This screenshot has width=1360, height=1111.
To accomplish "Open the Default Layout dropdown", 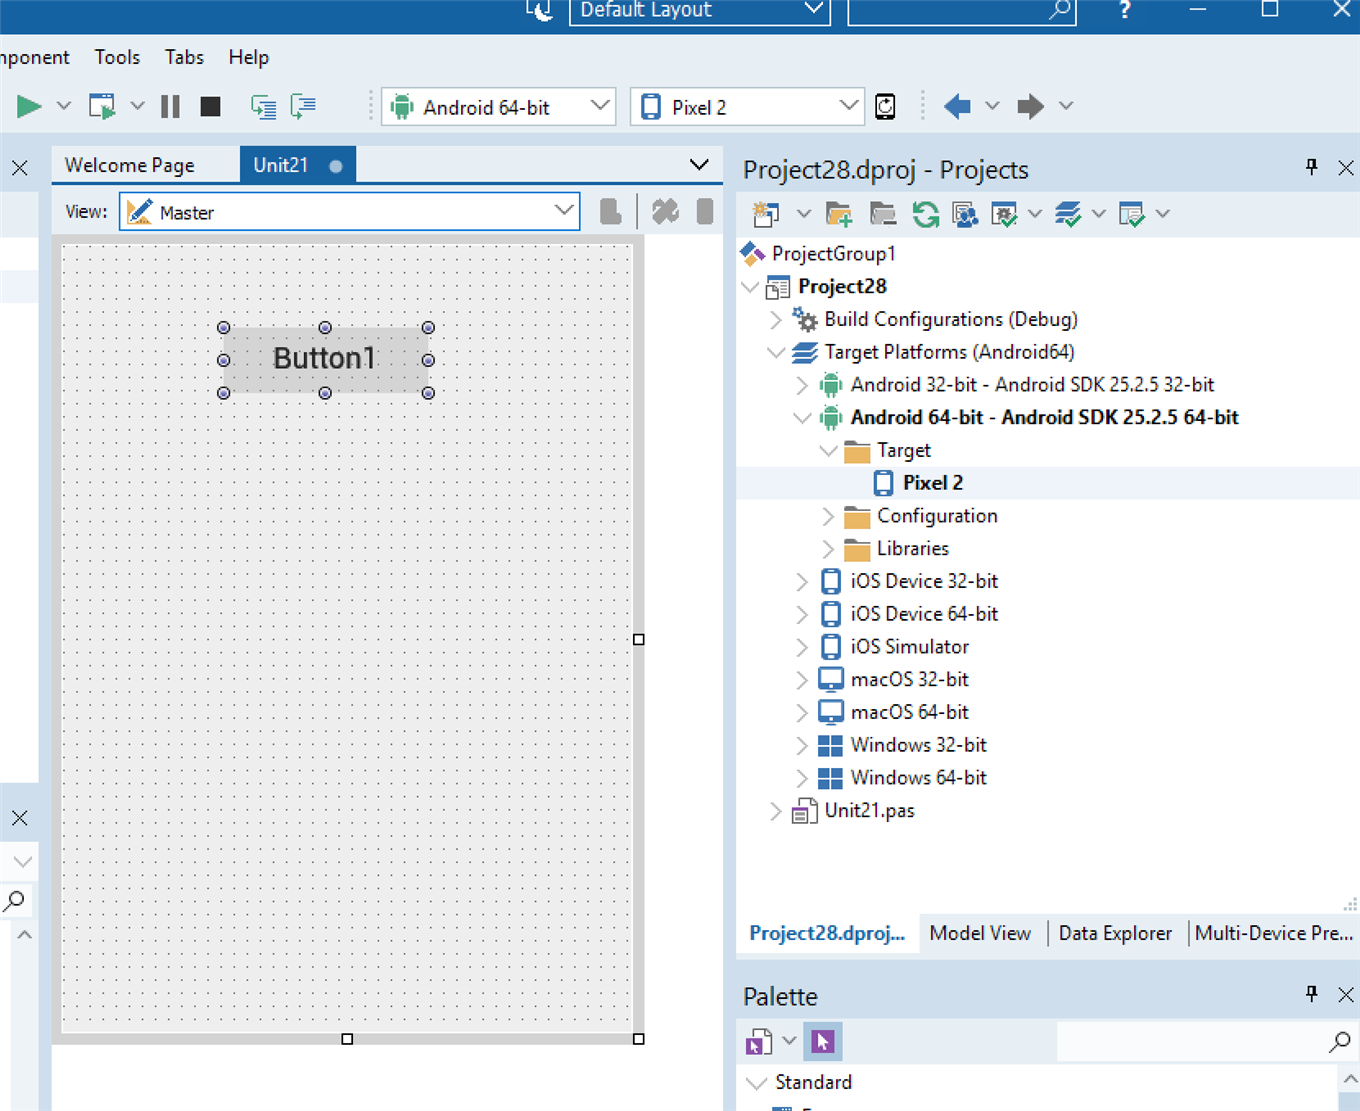I will tap(814, 10).
